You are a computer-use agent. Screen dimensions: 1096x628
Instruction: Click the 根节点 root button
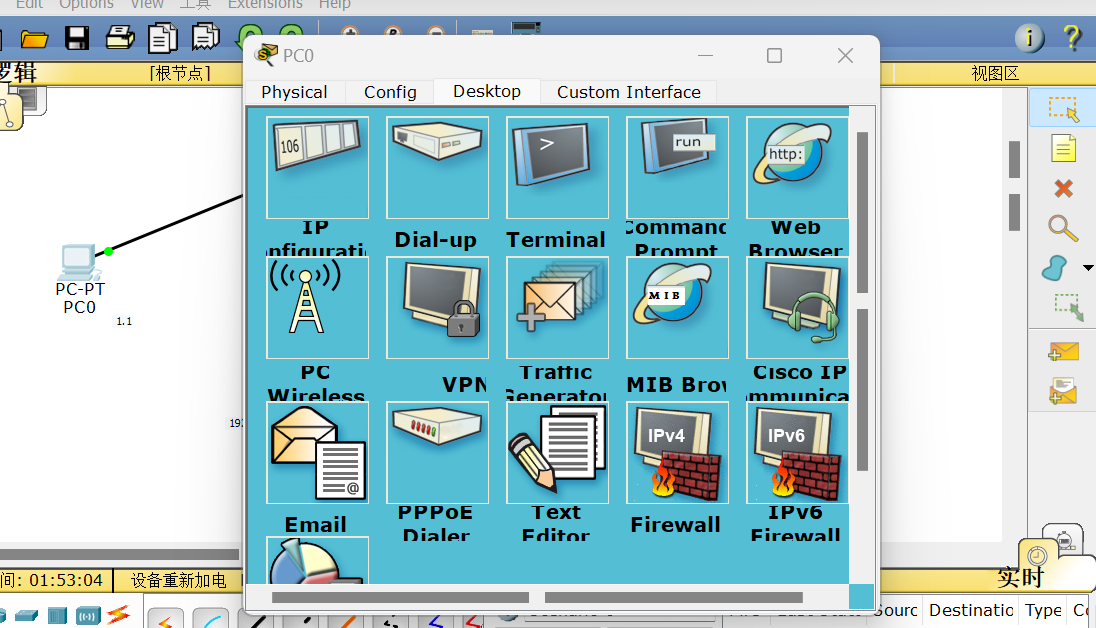180,73
